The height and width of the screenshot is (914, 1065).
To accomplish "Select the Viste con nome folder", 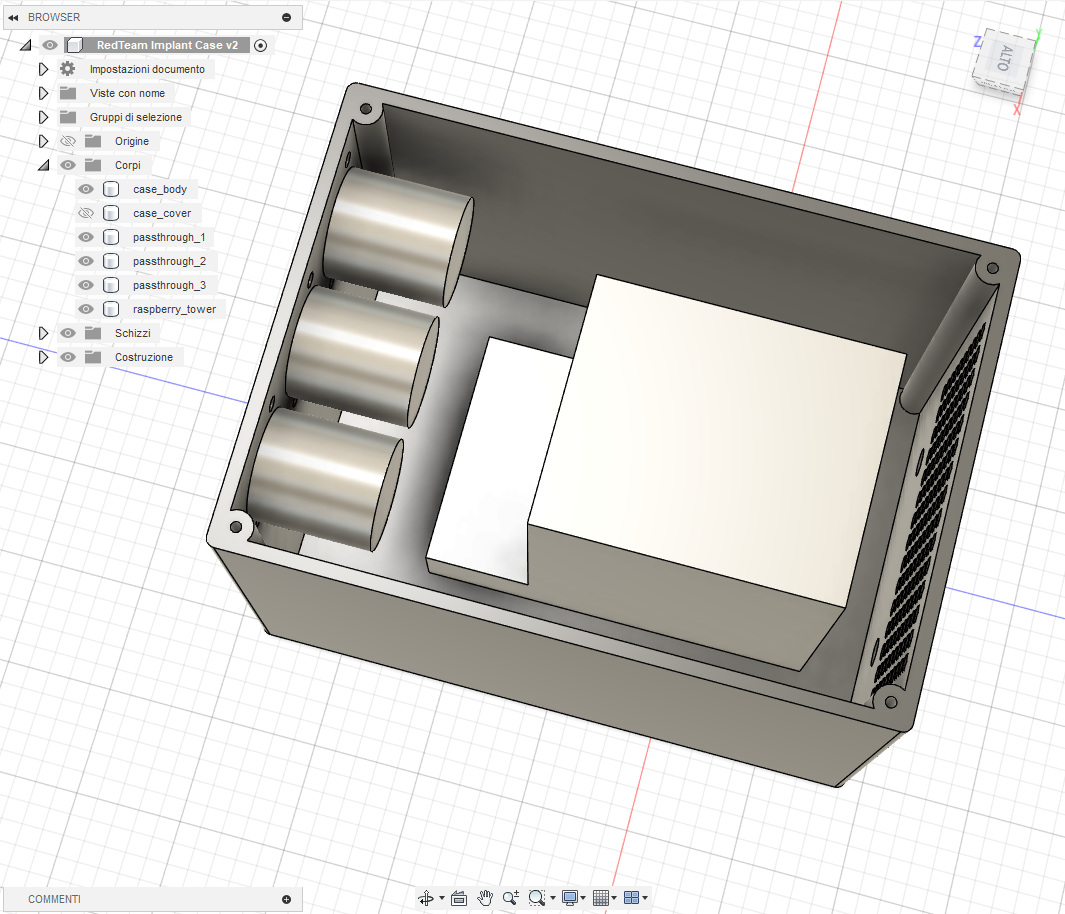I will [127, 93].
